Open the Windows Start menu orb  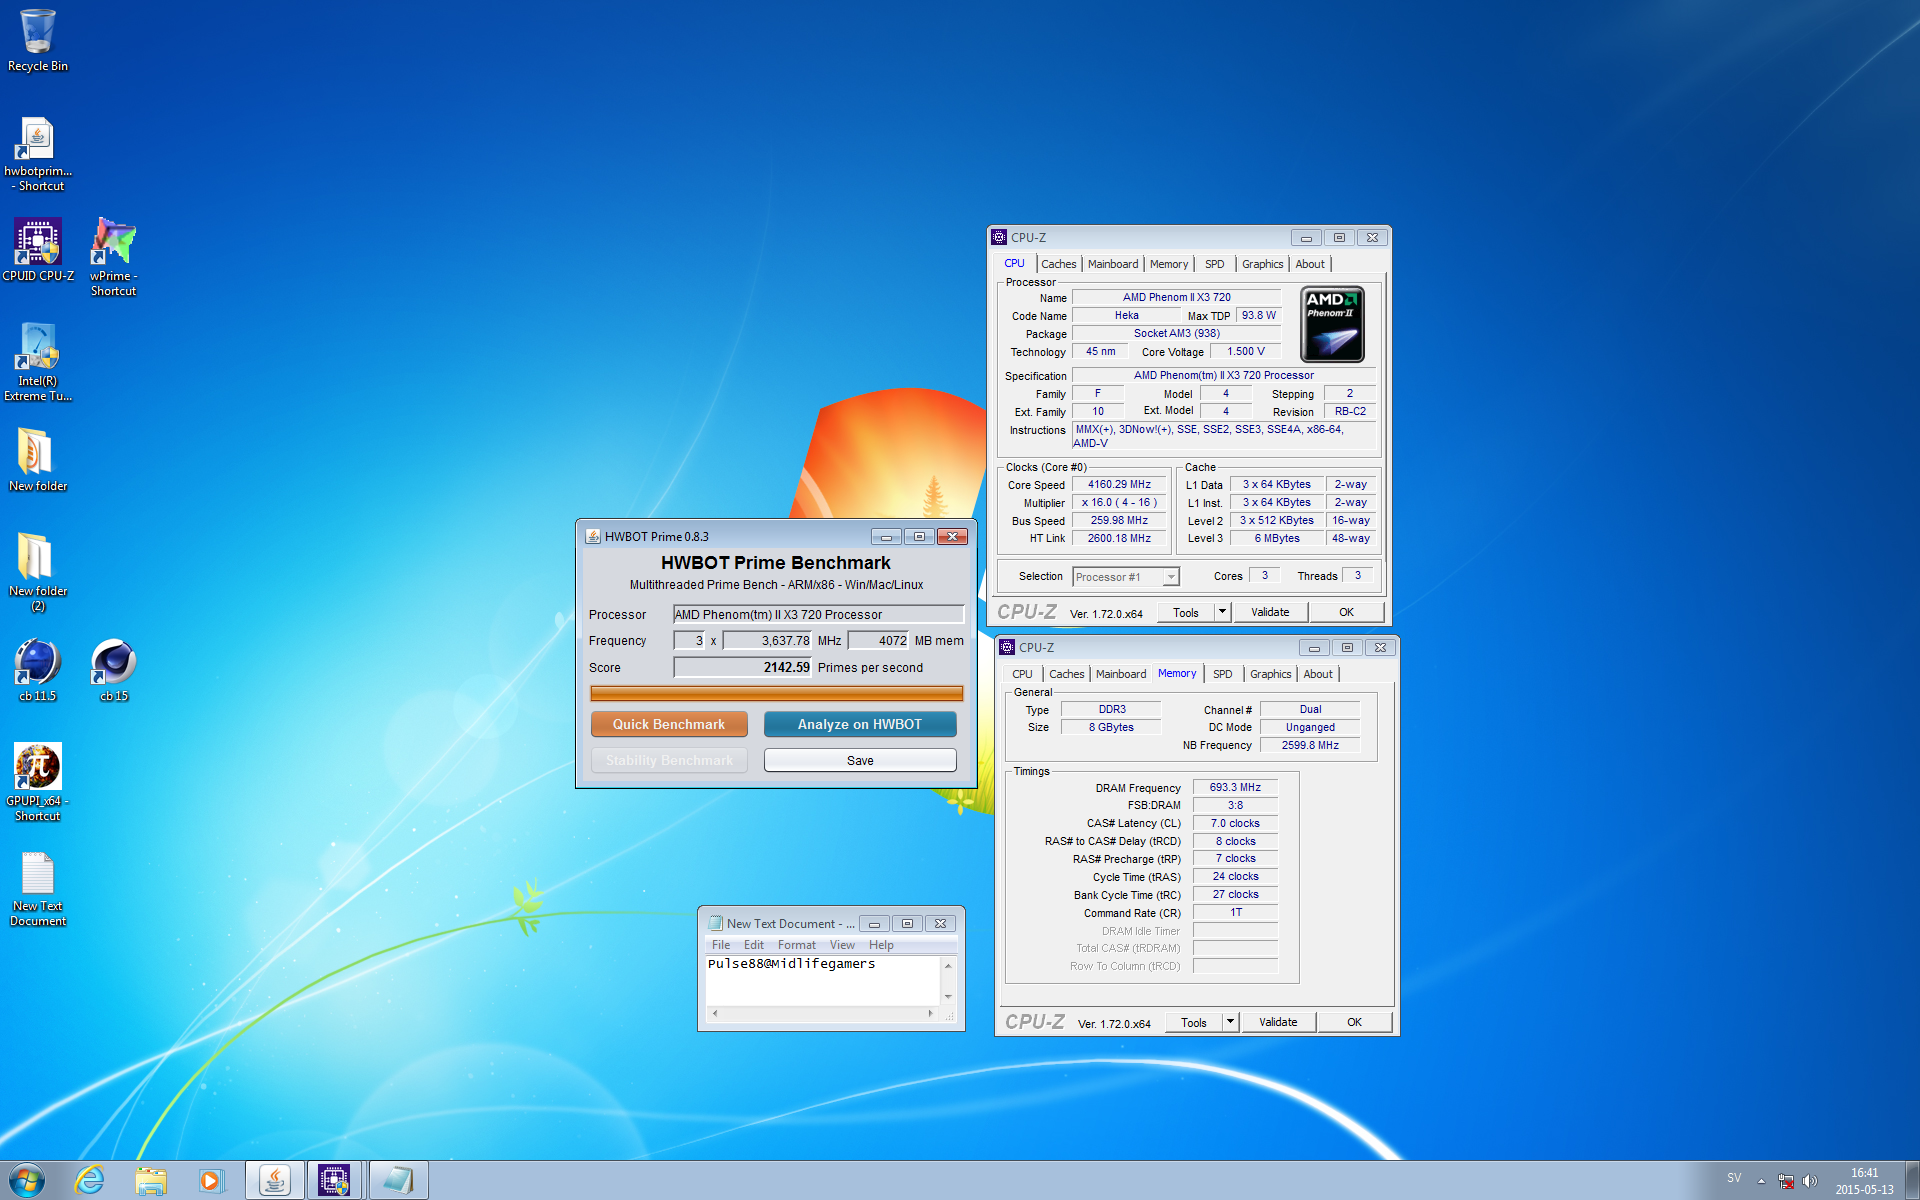(x=27, y=1180)
